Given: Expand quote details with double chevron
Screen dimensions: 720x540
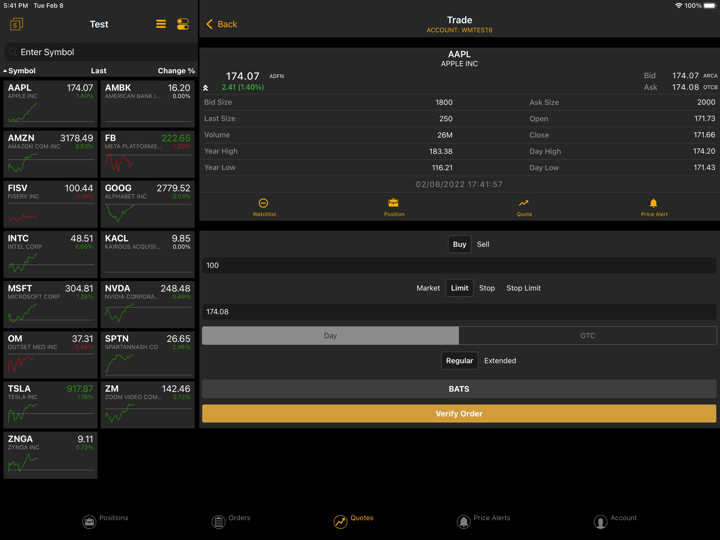Looking at the screenshot, I should point(206,88).
